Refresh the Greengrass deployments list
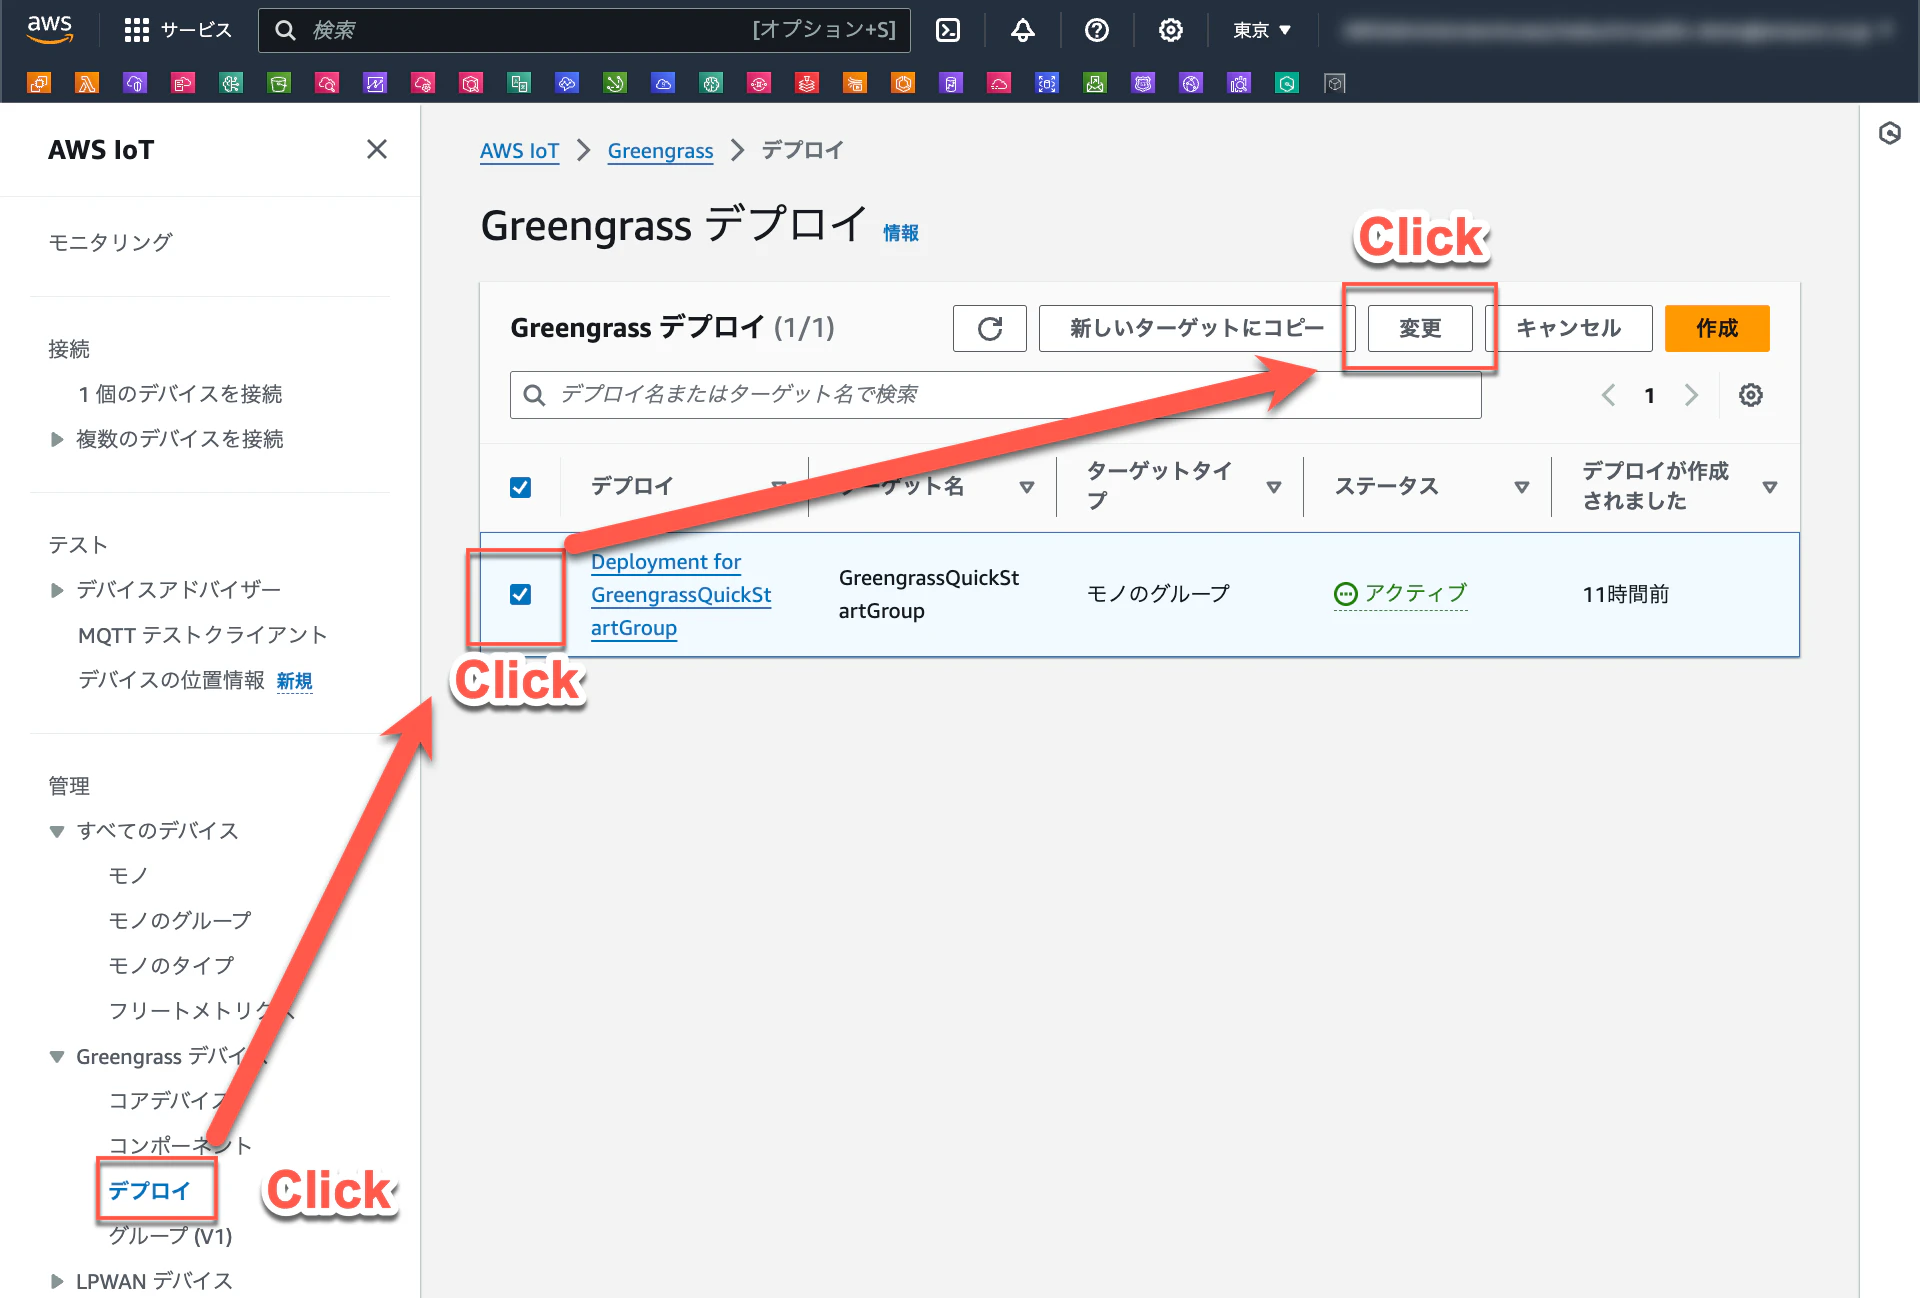Image resolution: width=1920 pixels, height=1298 pixels. 990,328
